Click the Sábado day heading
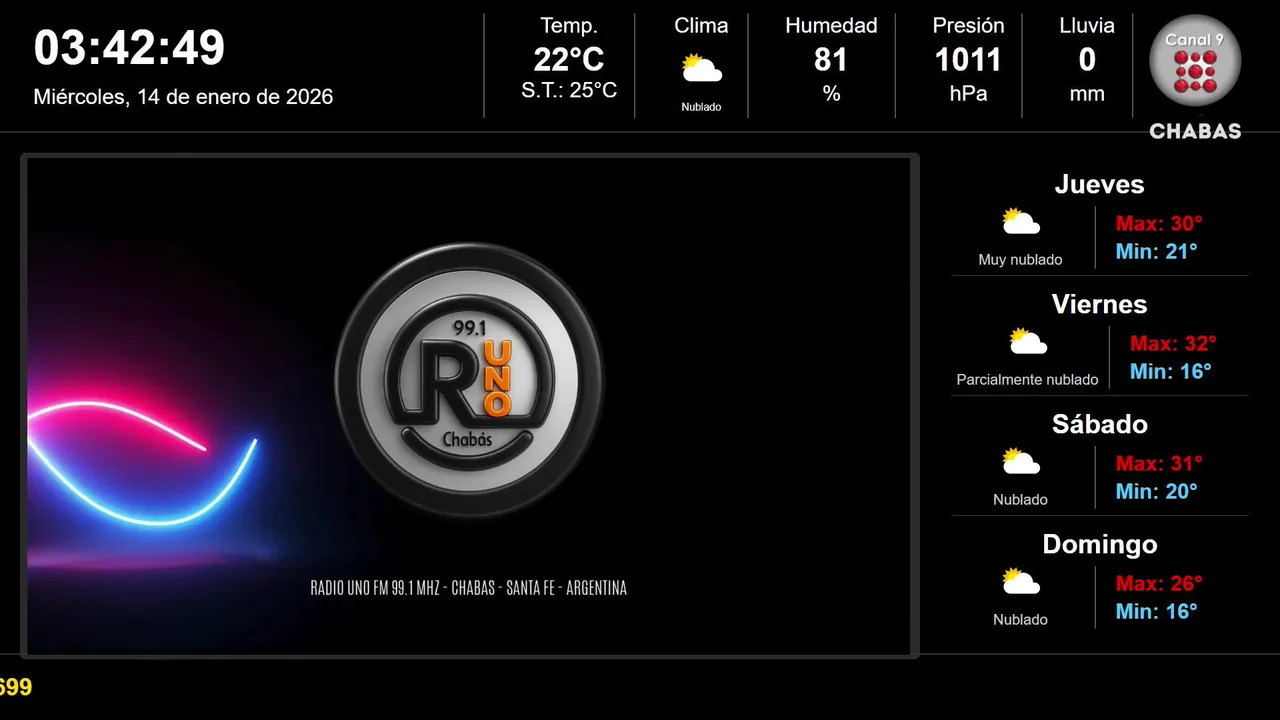The height and width of the screenshot is (720, 1280). coord(1099,424)
